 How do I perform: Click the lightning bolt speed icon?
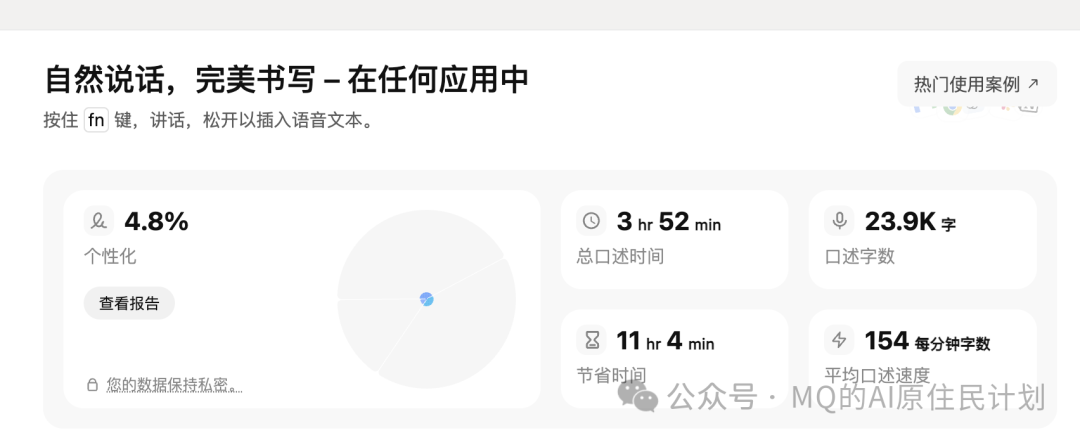(x=839, y=341)
